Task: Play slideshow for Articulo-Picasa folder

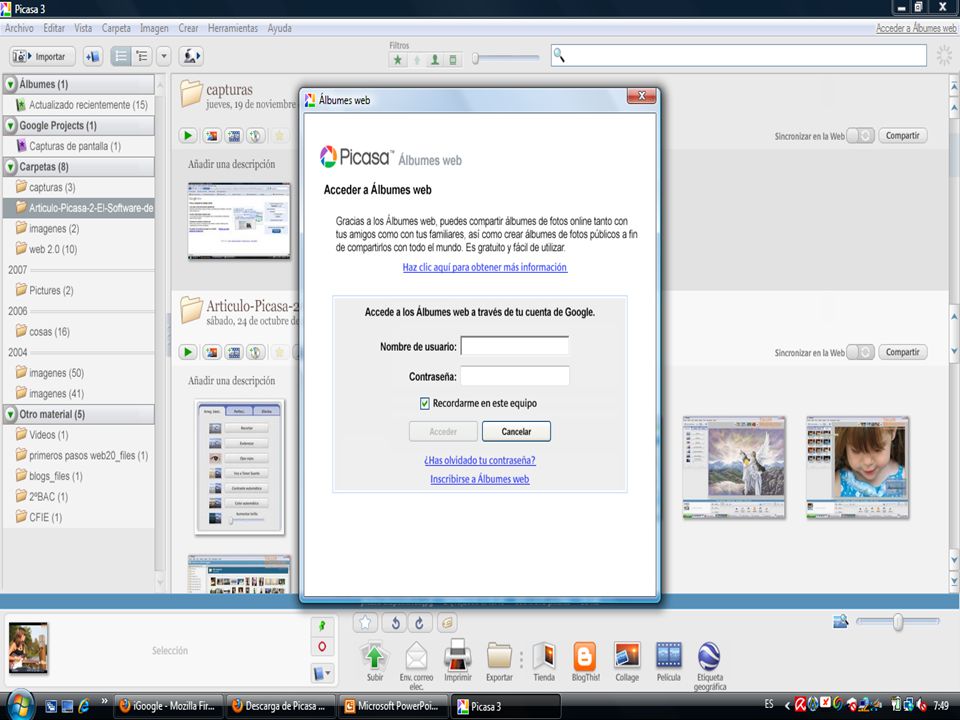Action: coord(188,352)
